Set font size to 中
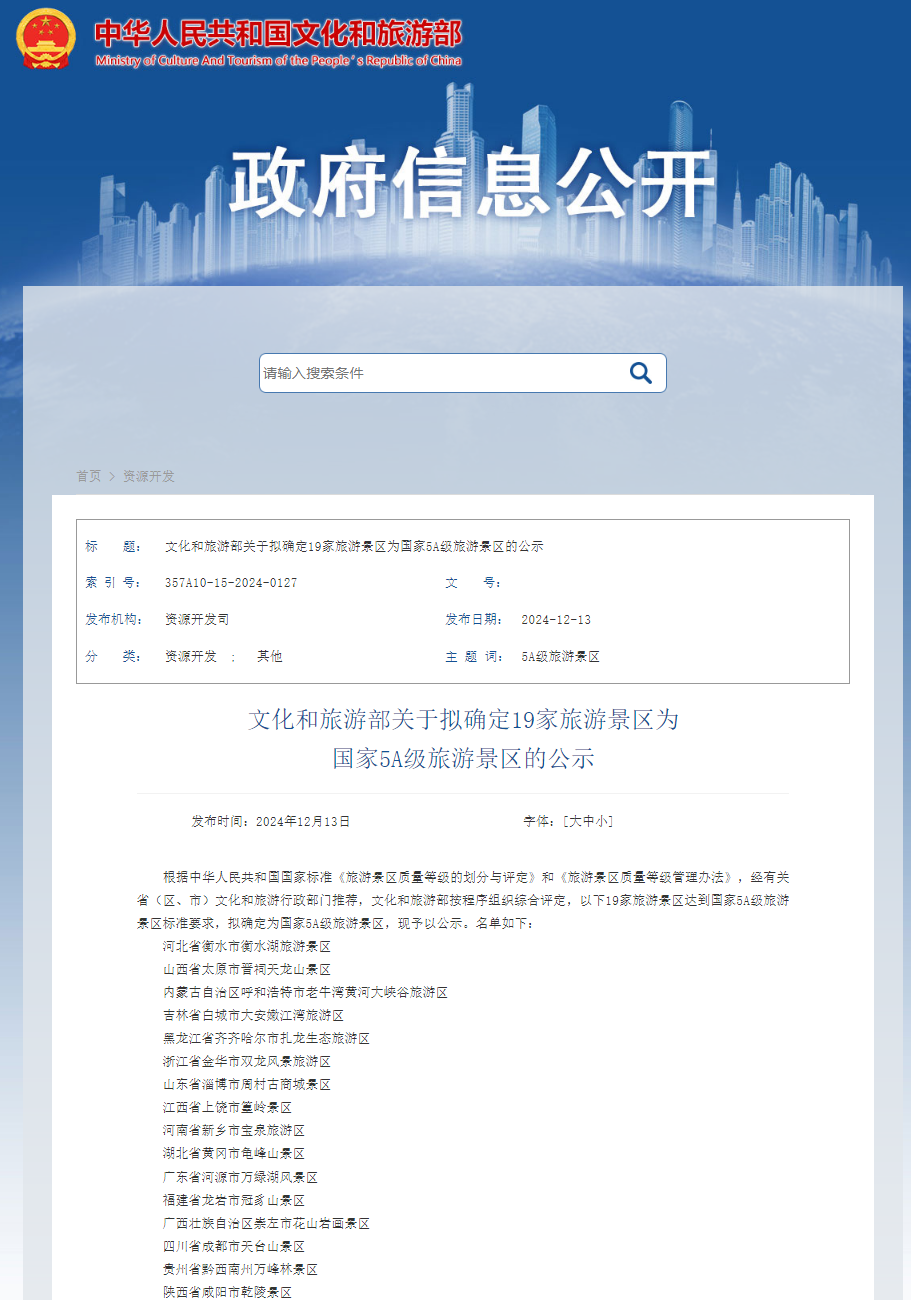Screen dimensions: 911x1300 (588, 821)
